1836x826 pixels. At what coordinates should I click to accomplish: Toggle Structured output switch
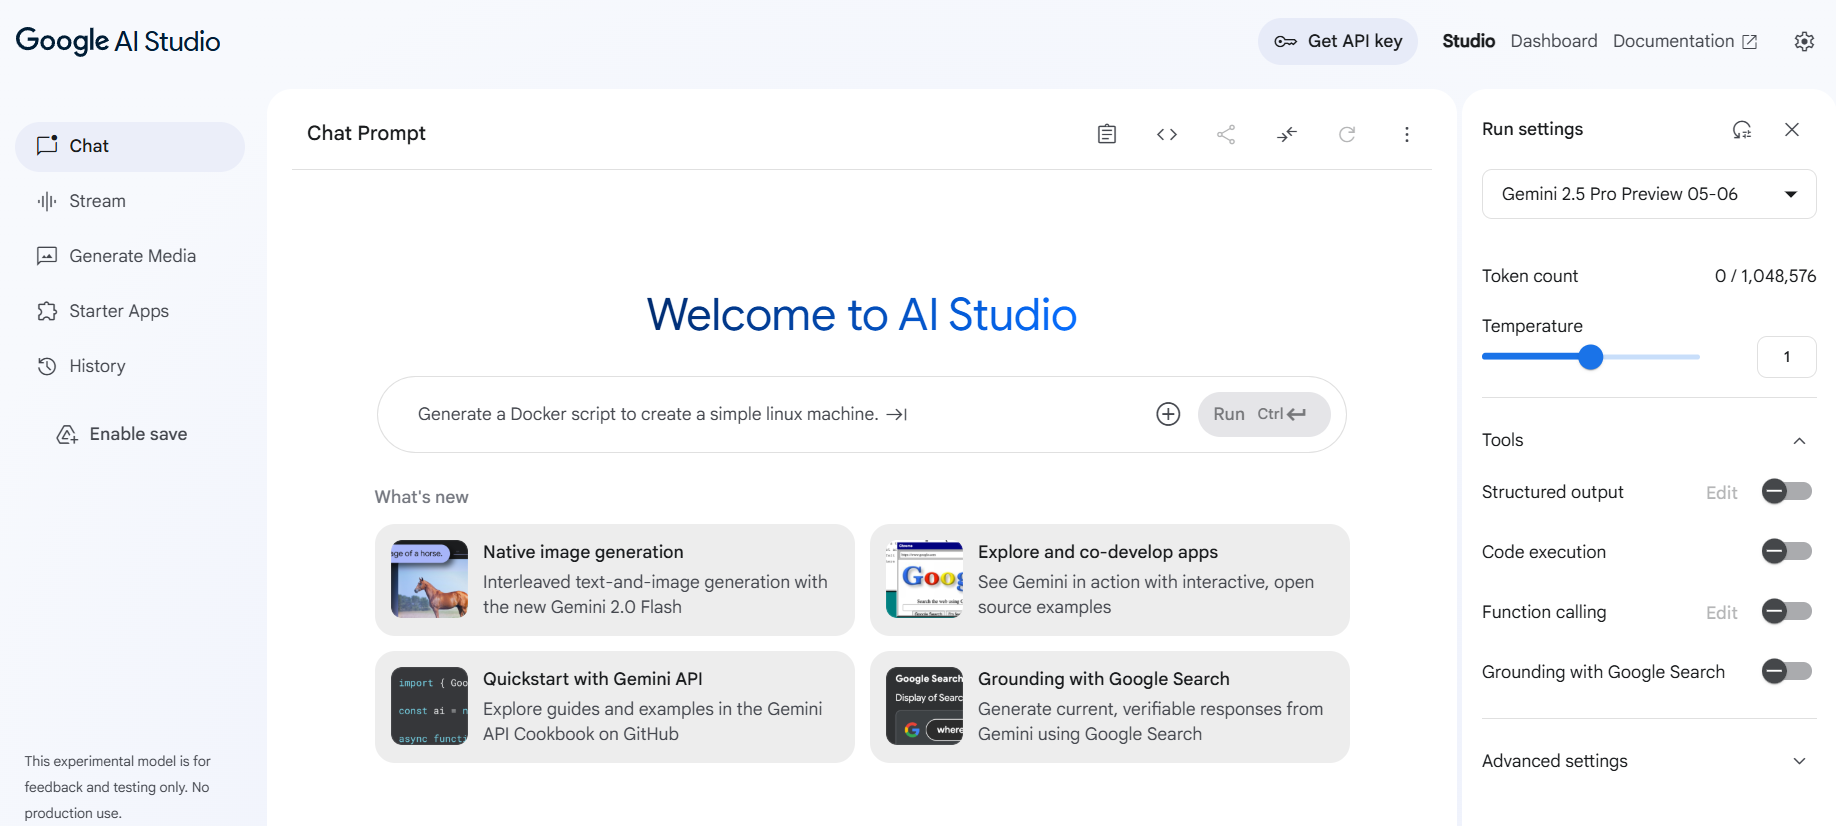click(1786, 491)
